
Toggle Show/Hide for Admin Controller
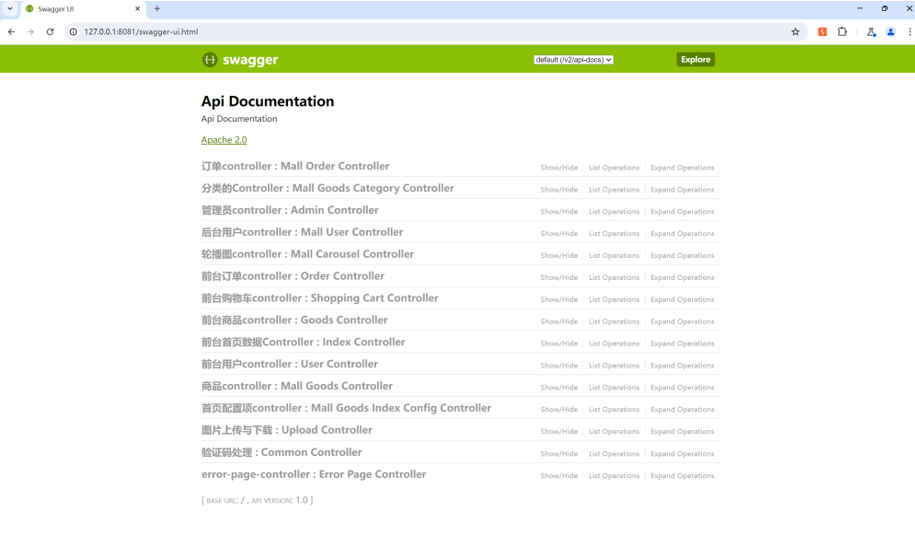point(559,212)
